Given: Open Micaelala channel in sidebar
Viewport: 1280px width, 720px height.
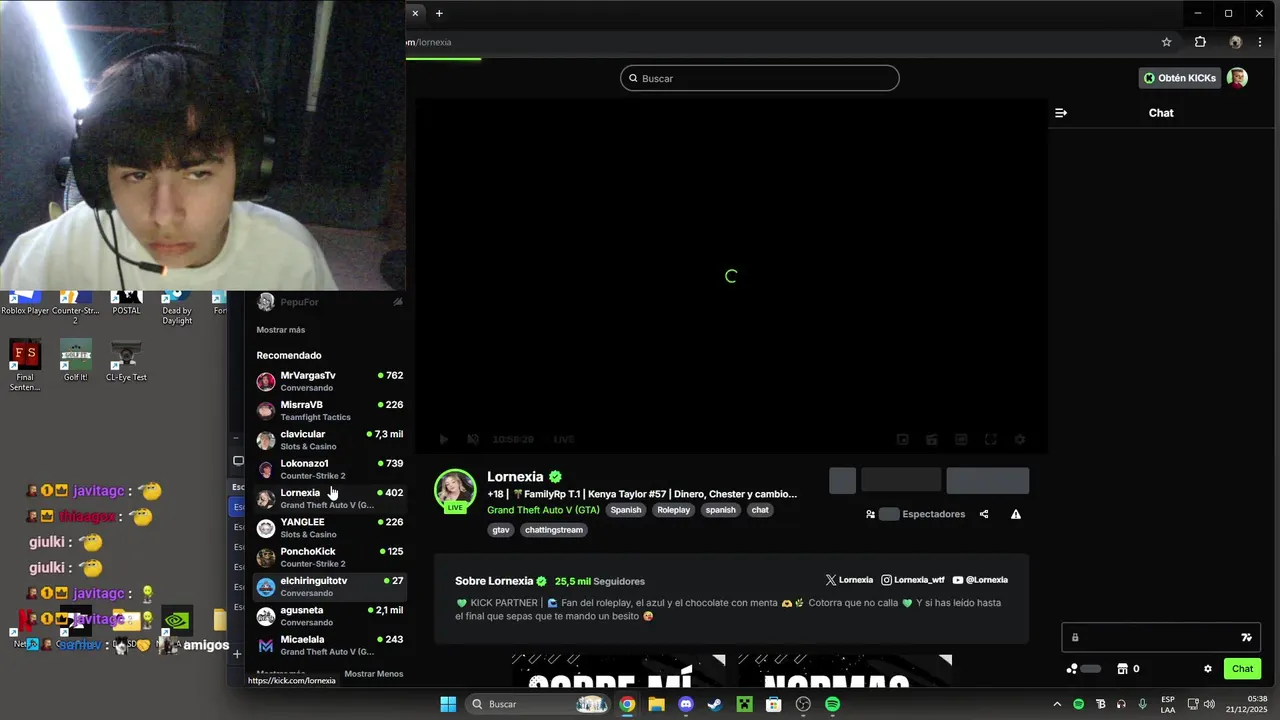Looking at the screenshot, I should tap(329, 645).
